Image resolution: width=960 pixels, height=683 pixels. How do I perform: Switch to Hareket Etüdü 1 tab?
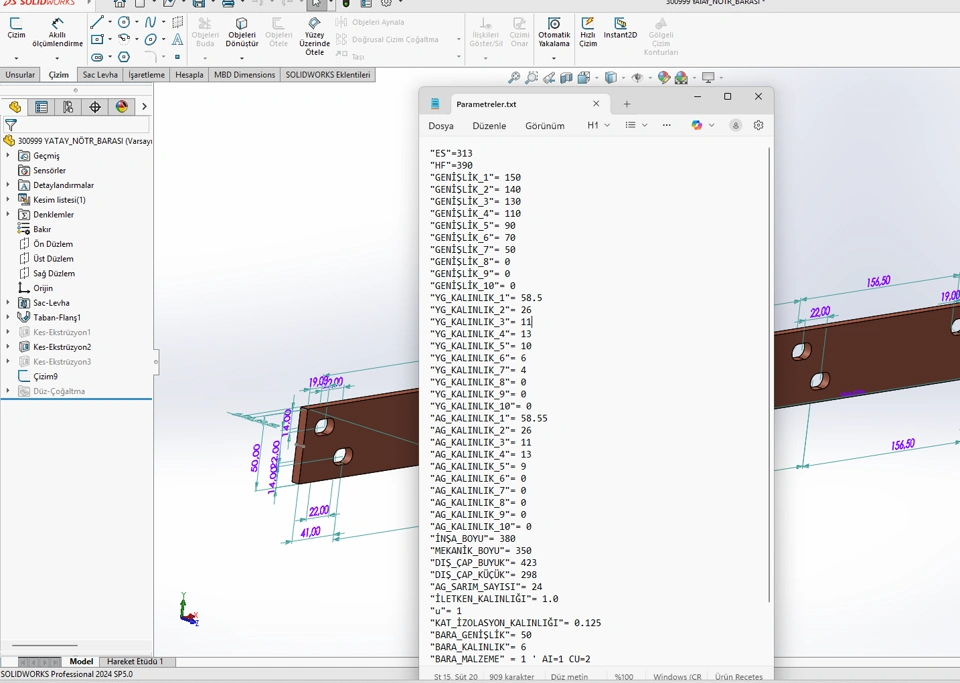[x=135, y=661]
